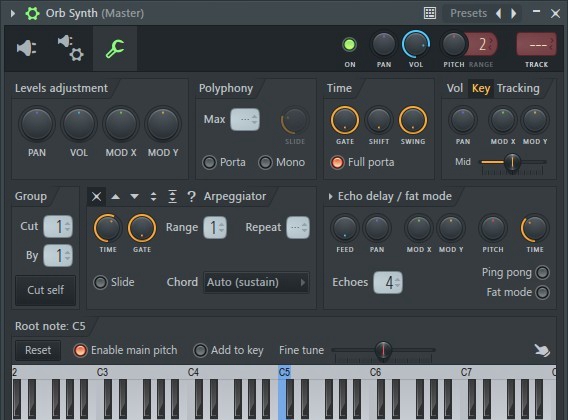Click the arpeggiator Repeat value box
Viewport: 568px width, 420px height.
click(298, 228)
